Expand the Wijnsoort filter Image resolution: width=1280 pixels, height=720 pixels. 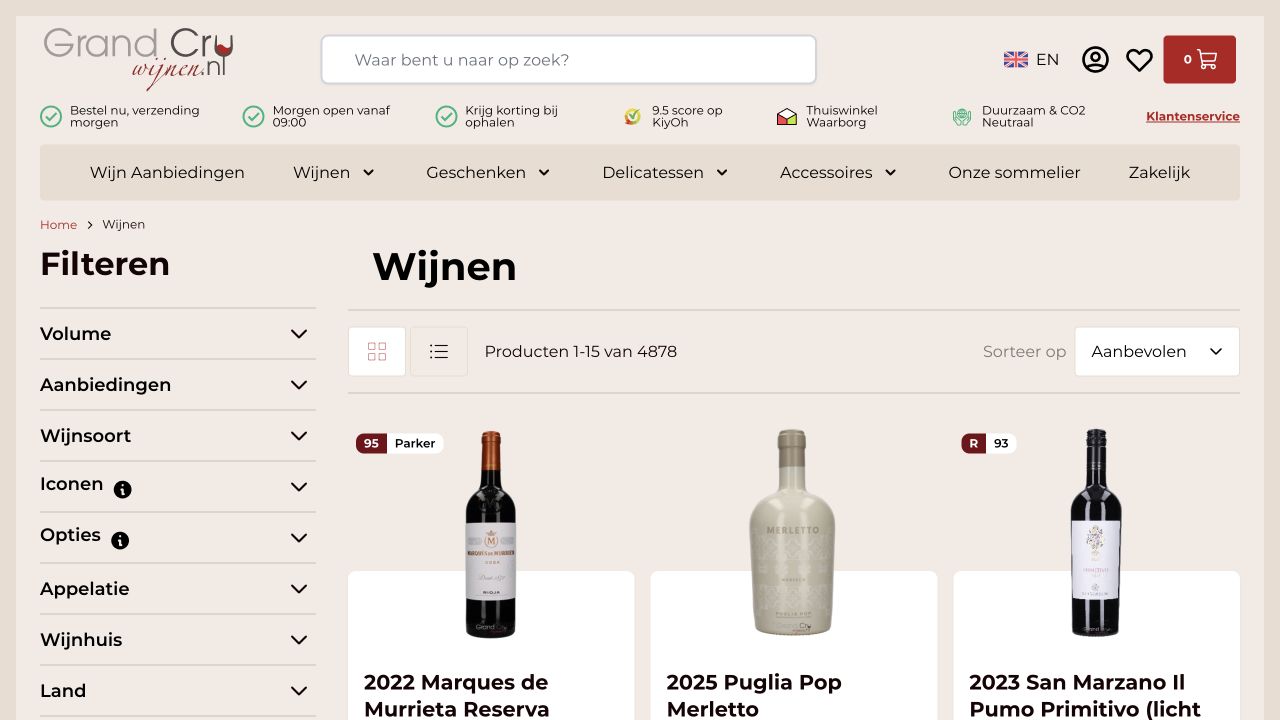178,436
